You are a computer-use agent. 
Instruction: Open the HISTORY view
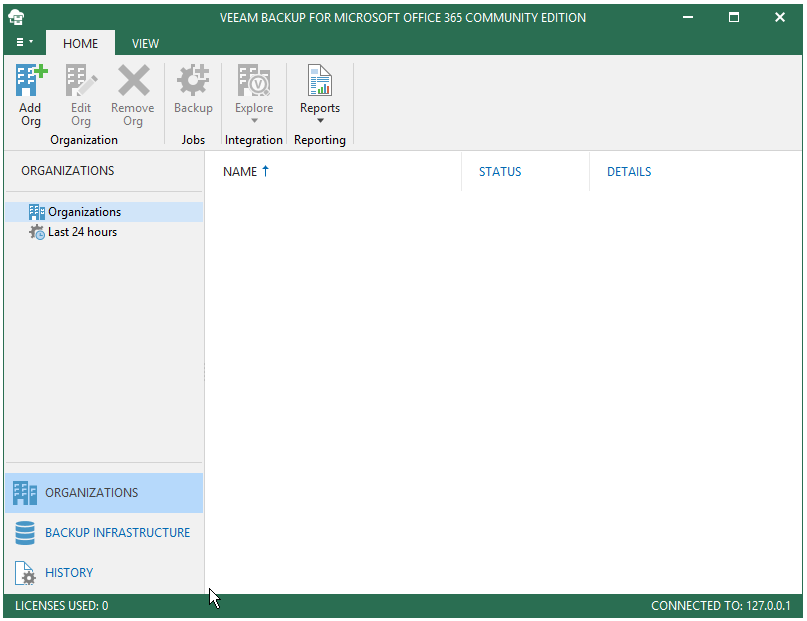click(x=104, y=573)
